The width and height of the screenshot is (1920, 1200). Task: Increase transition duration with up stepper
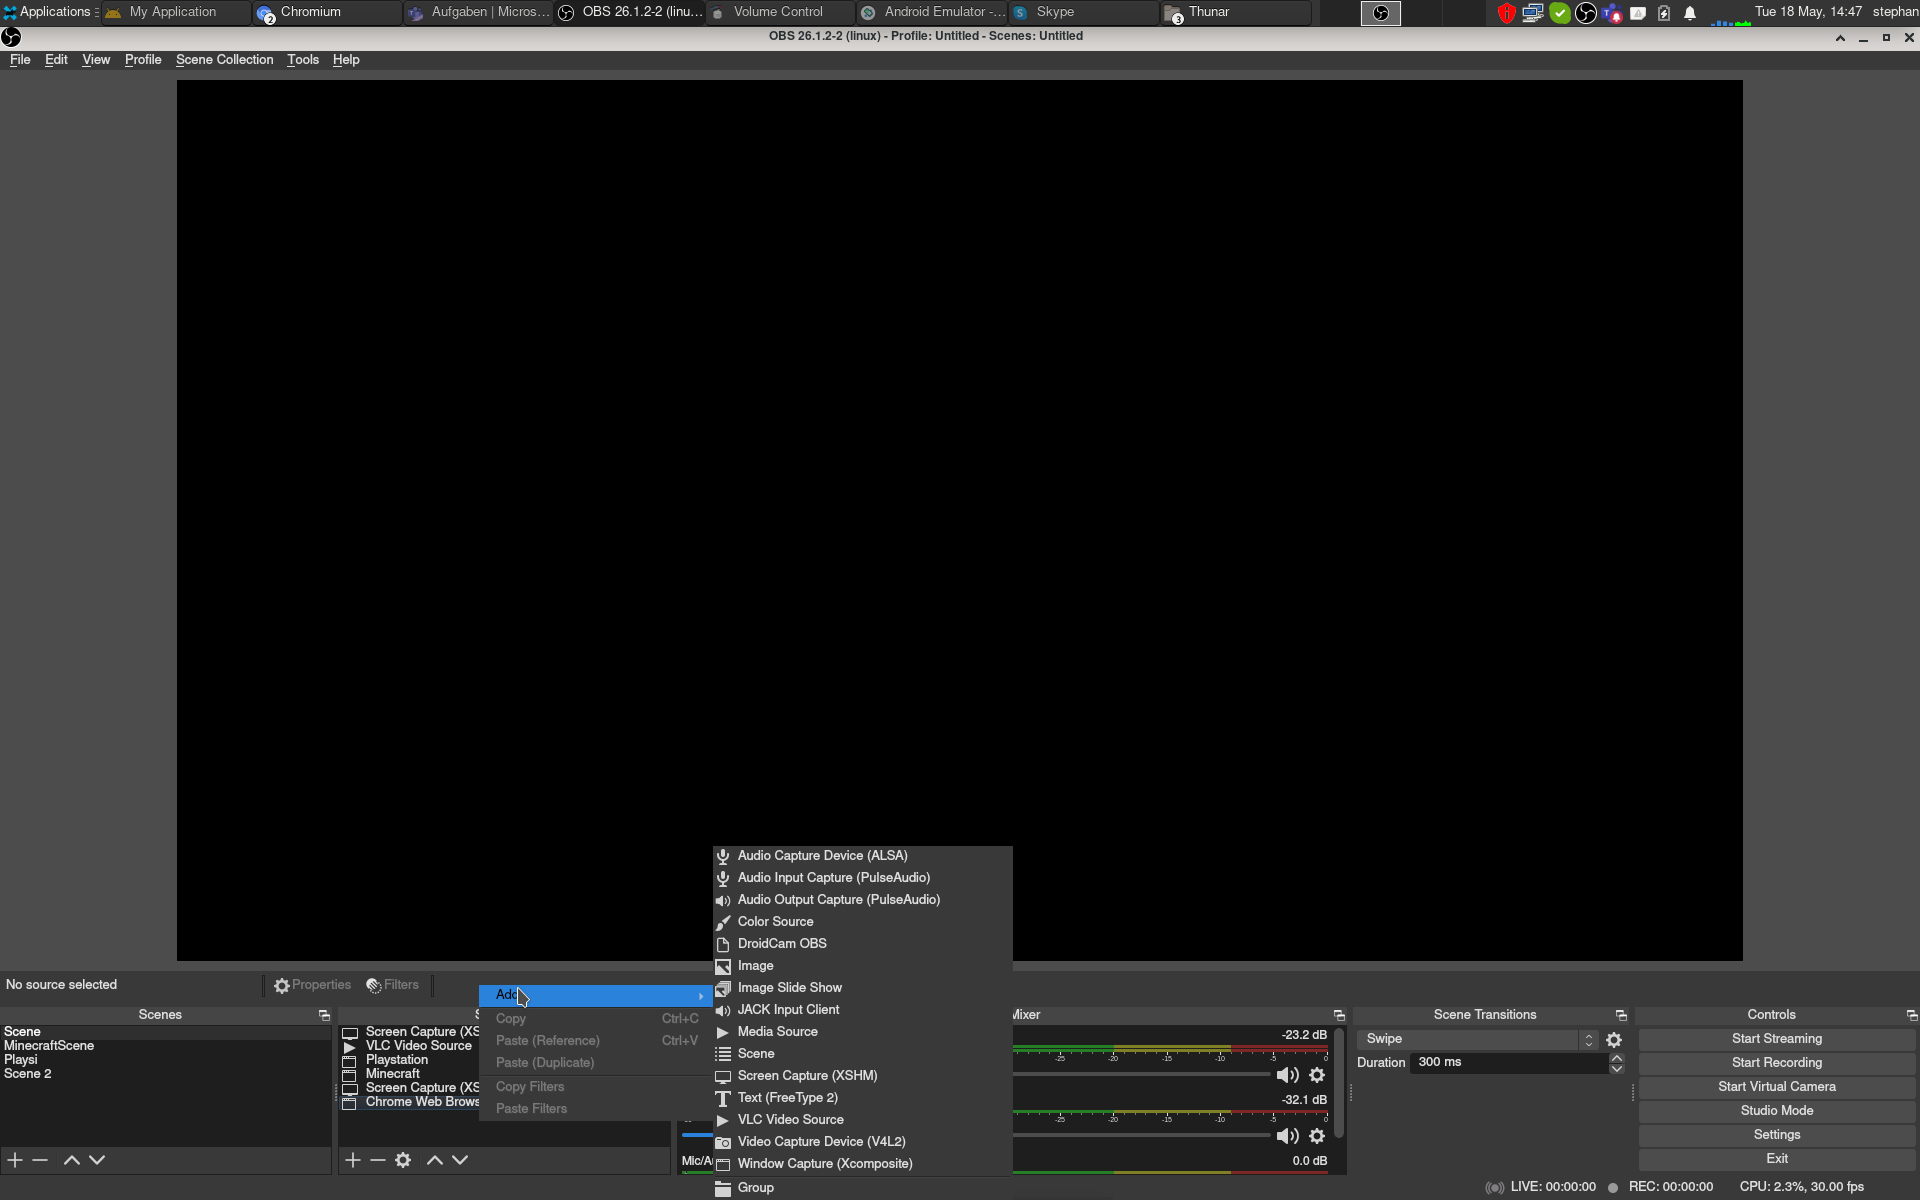point(1616,1057)
